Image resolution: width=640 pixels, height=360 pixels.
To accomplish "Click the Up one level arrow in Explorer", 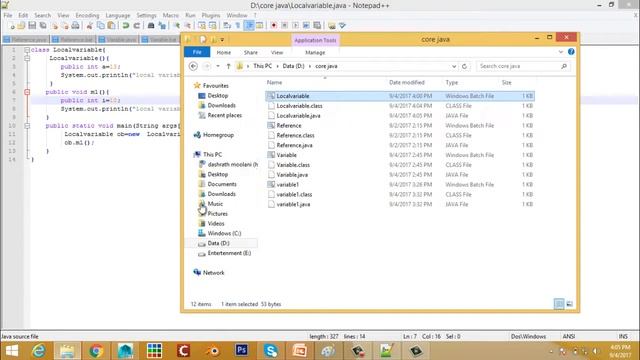I will [229, 66].
